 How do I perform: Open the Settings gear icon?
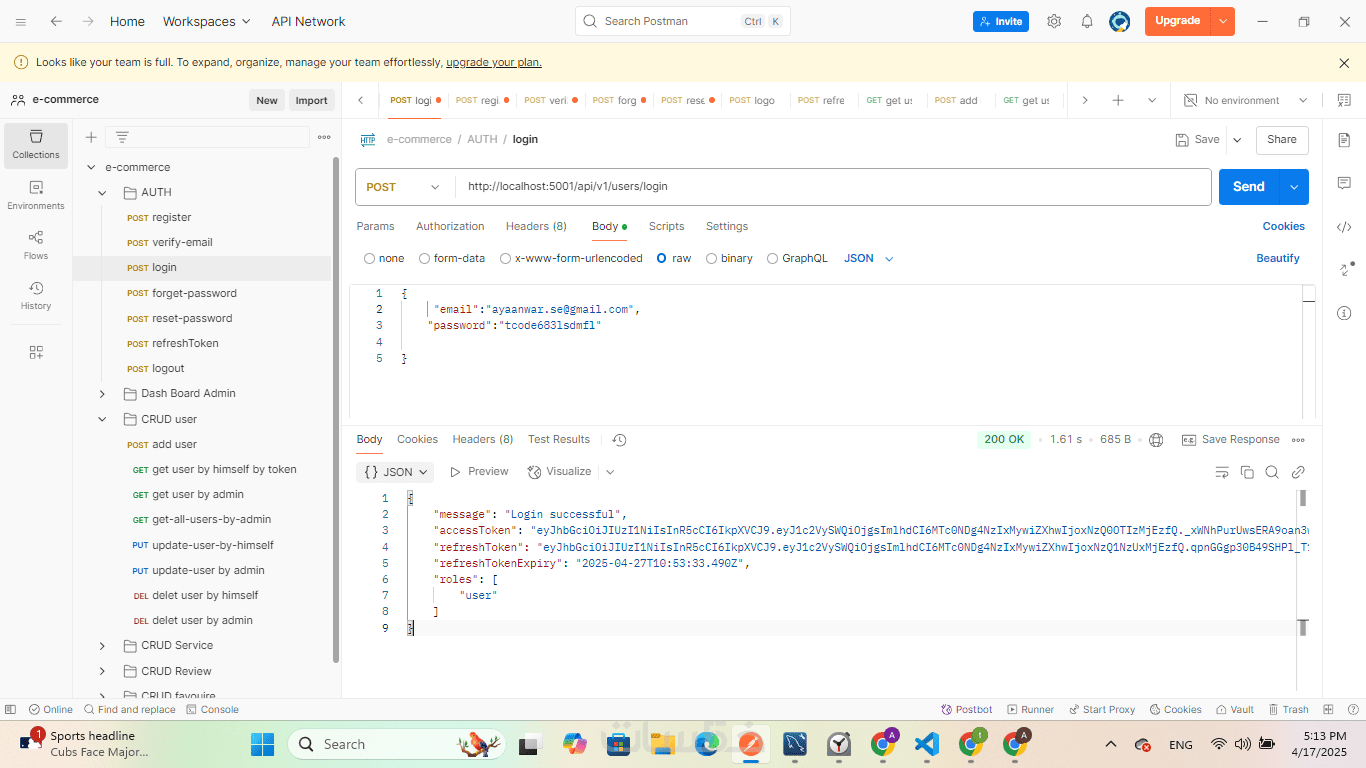click(1054, 21)
